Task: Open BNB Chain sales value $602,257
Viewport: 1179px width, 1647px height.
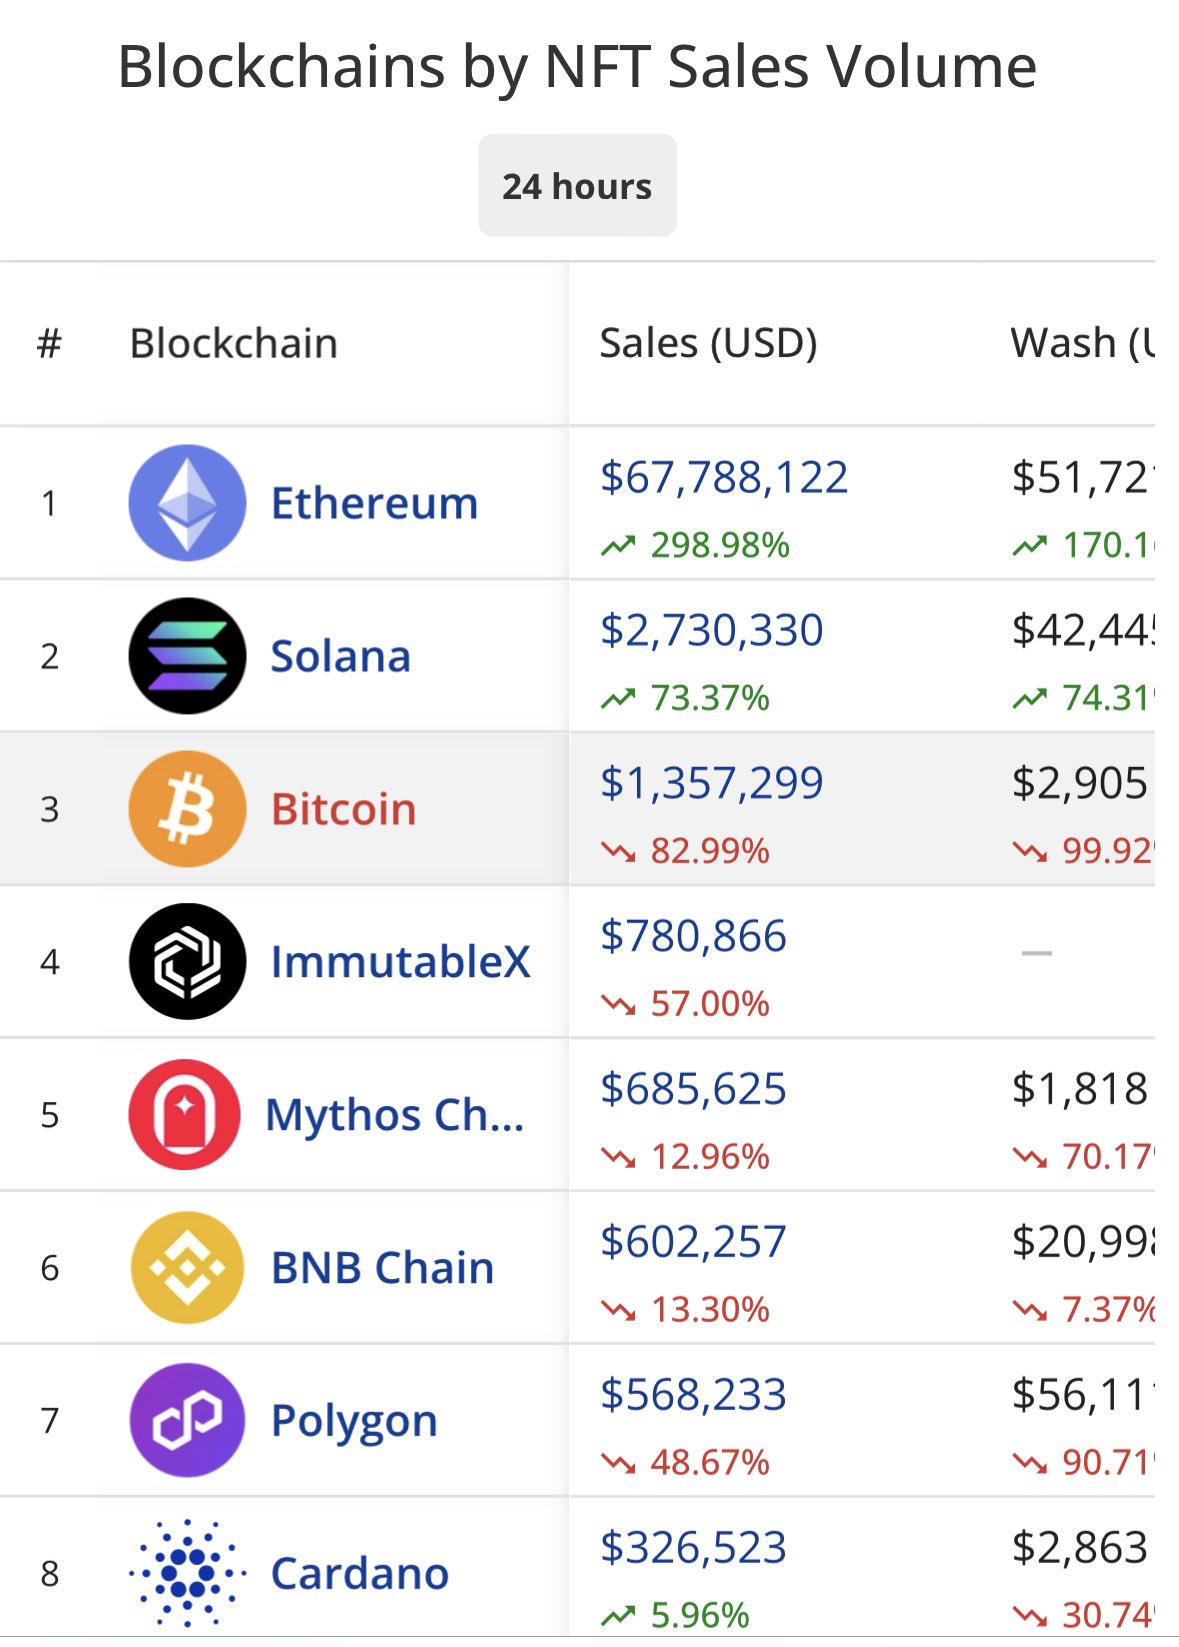Action: pyautogui.click(x=693, y=1241)
